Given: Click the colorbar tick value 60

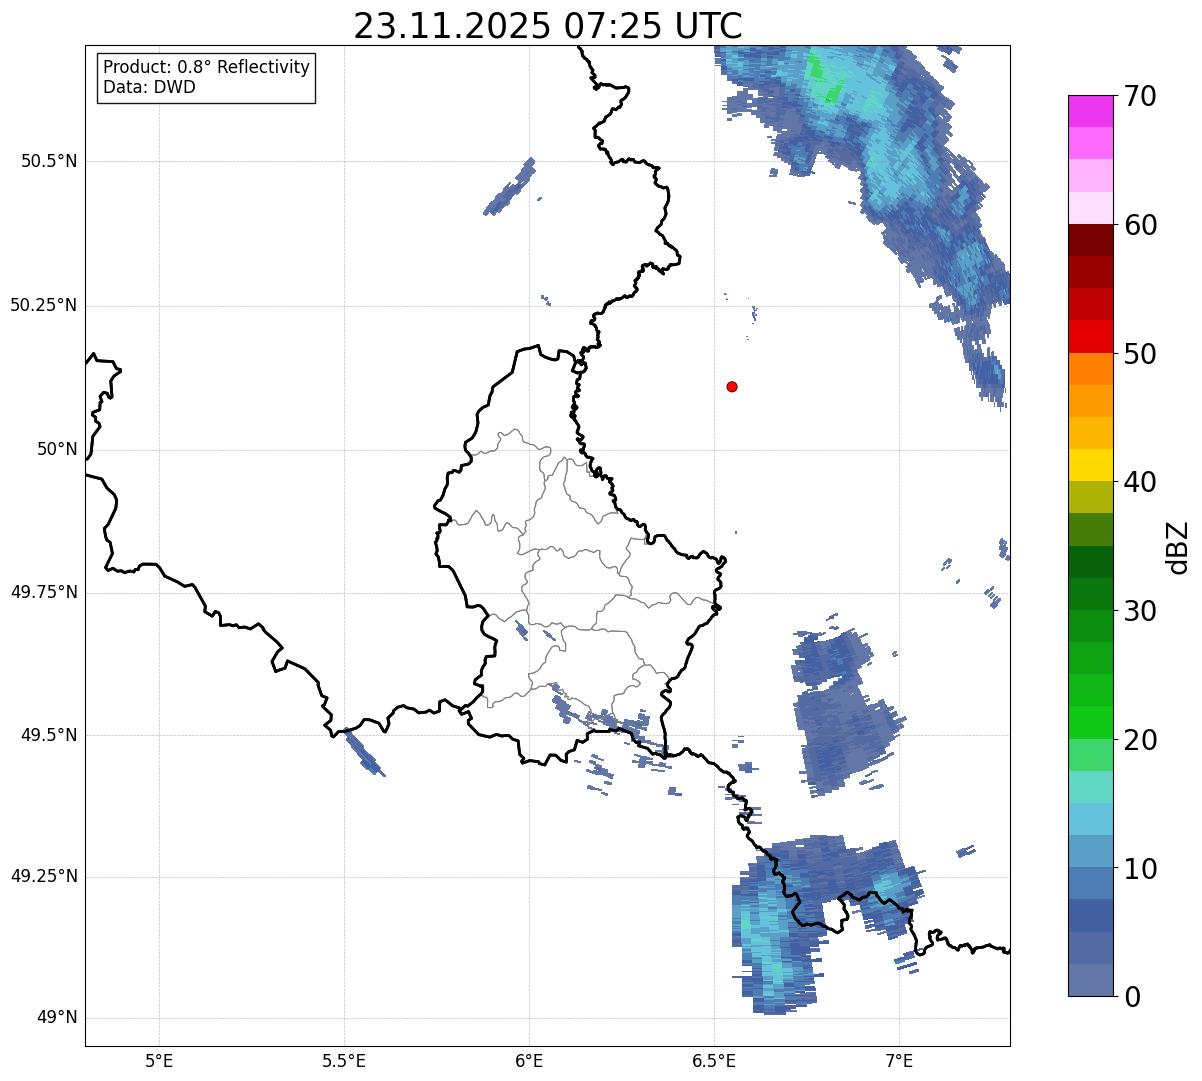Looking at the screenshot, I should pyautogui.click(x=1140, y=225).
